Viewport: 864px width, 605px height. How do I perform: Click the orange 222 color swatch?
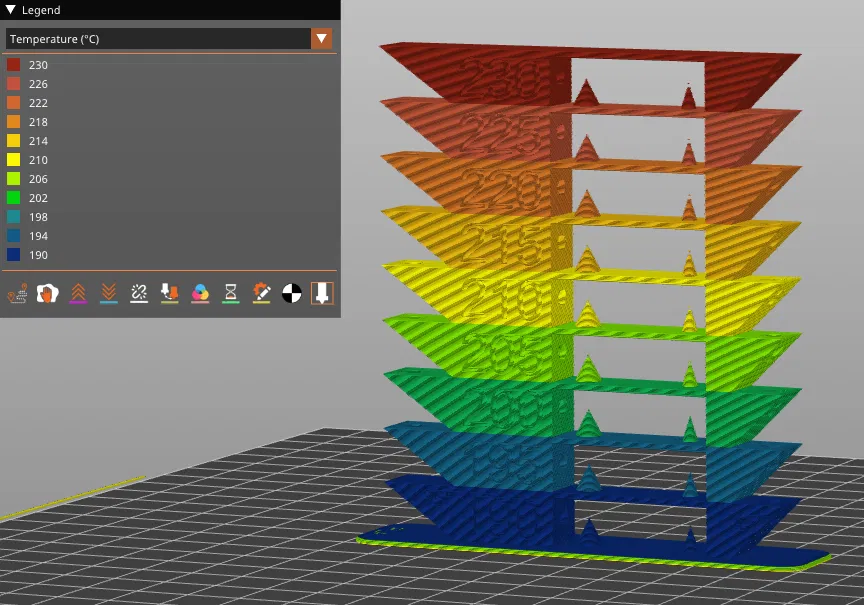click(13, 103)
